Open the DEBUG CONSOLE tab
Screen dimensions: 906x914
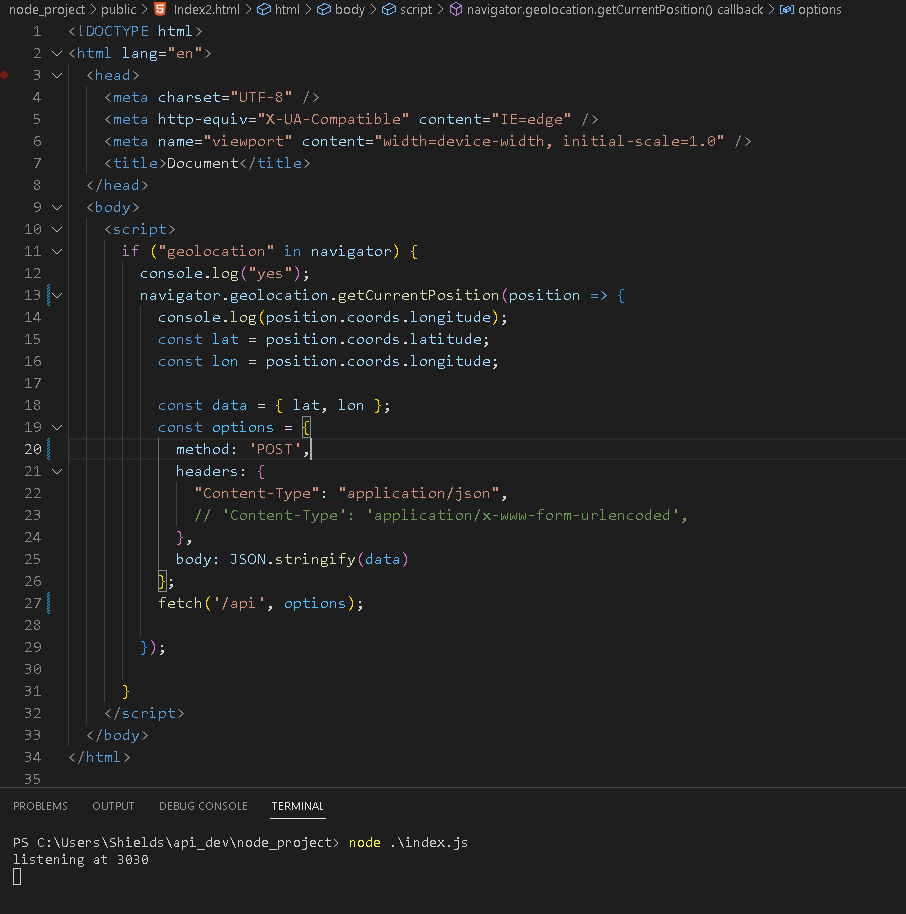203,806
